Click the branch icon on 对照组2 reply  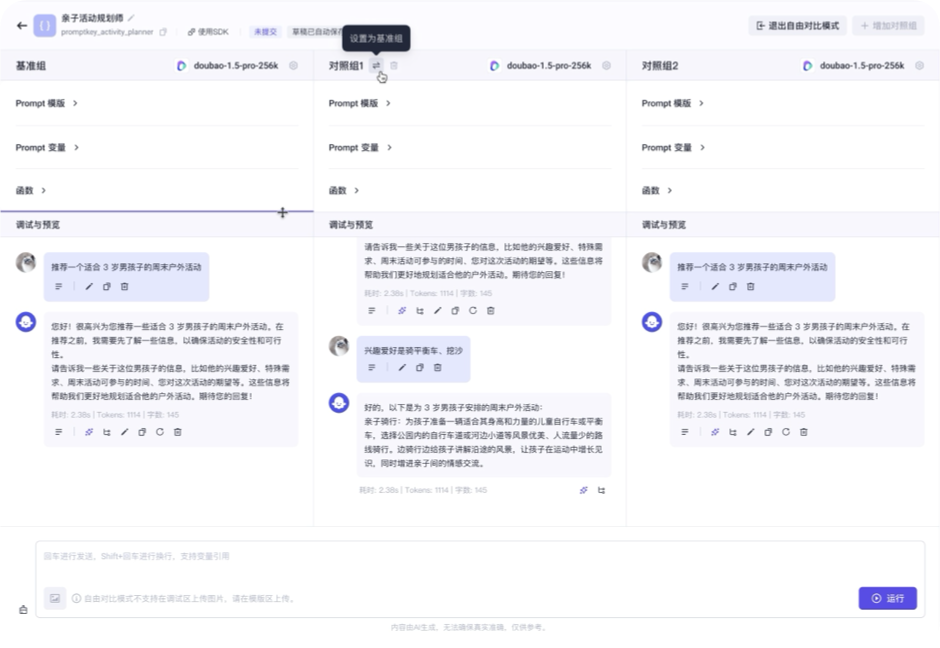[x=733, y=432]
